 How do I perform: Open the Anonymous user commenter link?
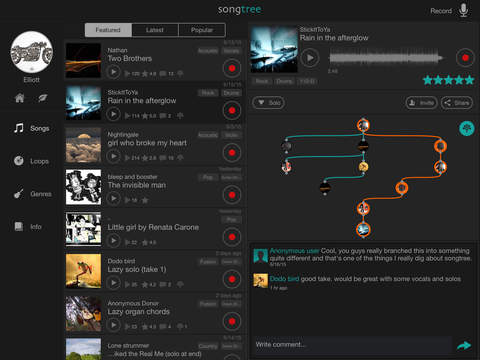[294, 251]
